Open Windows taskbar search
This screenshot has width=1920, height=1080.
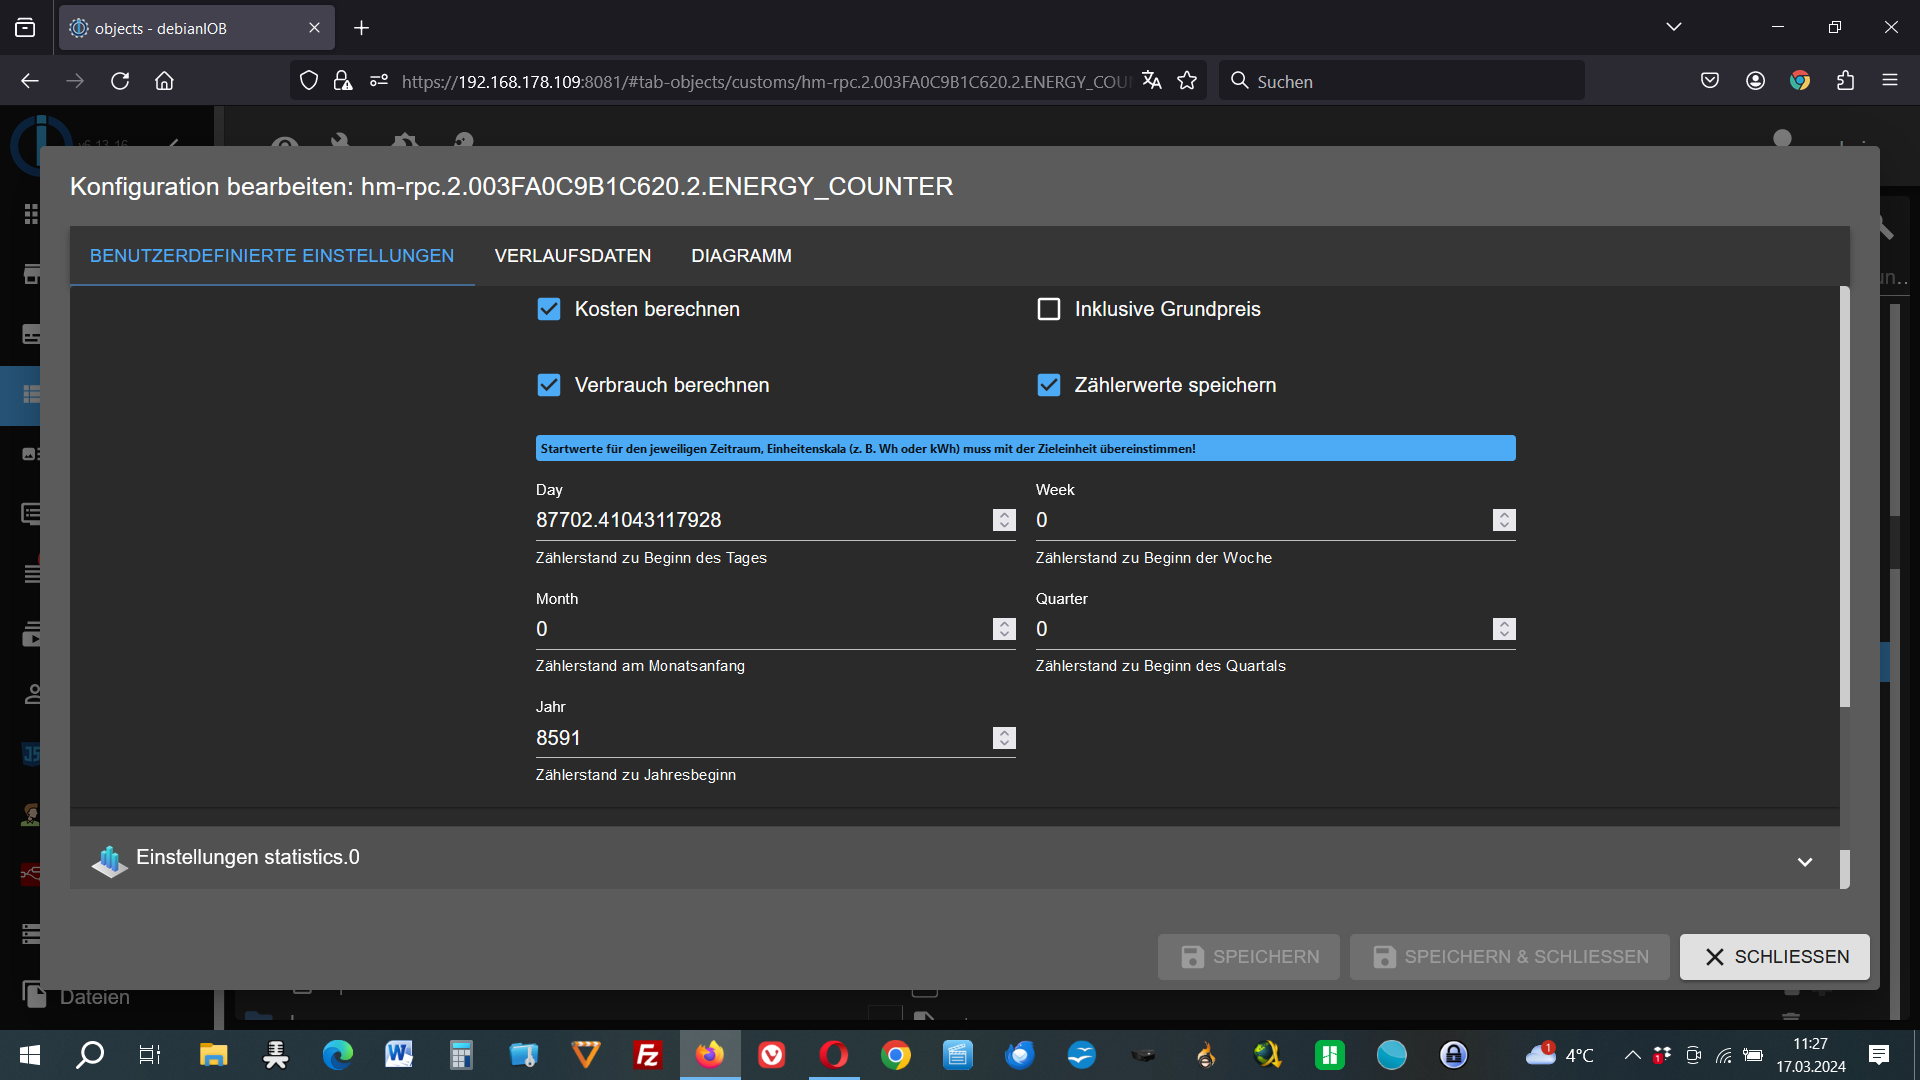click(x=90, y=1055)
